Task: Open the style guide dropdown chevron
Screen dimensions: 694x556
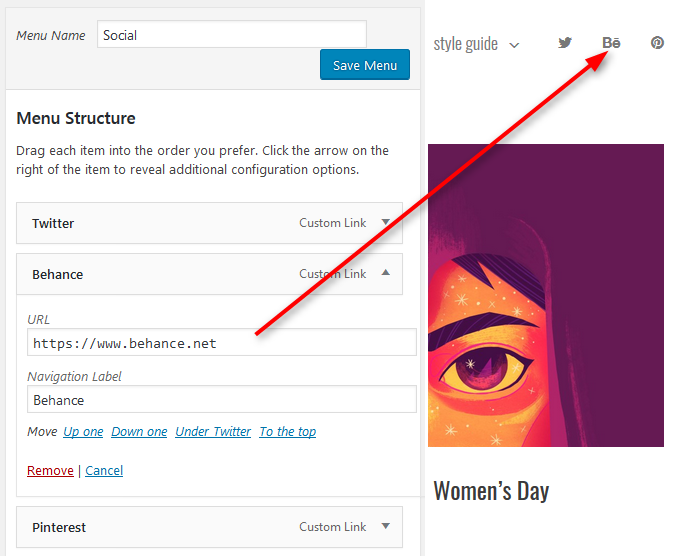Action: tap(514, 45)
